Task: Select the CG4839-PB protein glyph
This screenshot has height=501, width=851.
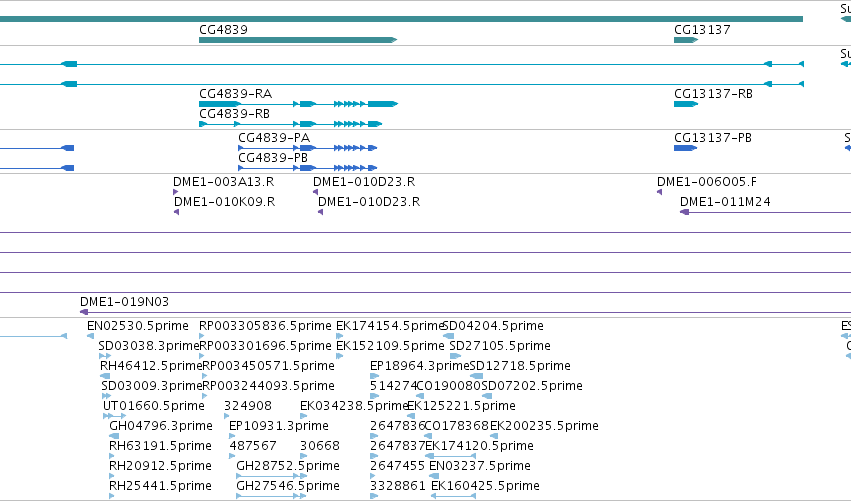Action: coord(308,168)
